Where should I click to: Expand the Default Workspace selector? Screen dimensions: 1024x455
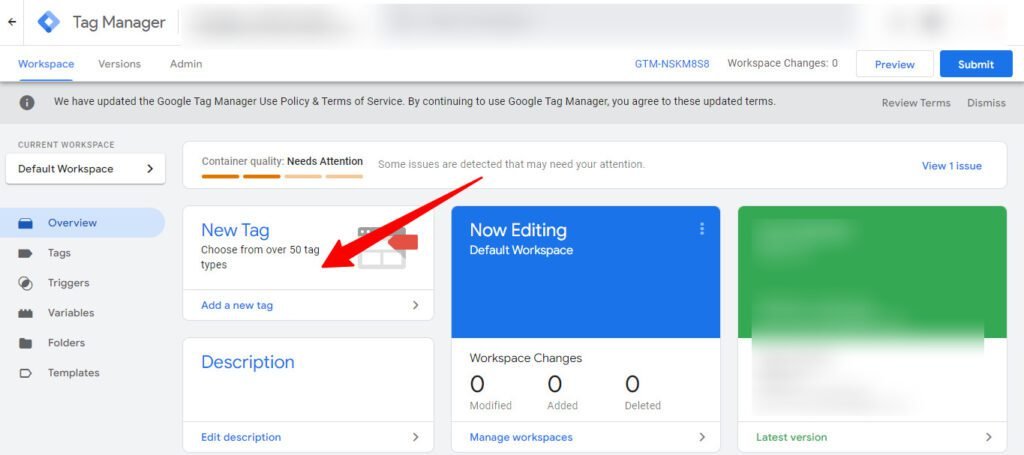86,169
